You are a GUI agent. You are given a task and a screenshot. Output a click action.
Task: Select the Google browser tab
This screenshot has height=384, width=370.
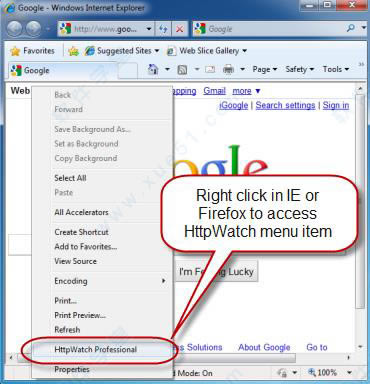click(62, 70)
